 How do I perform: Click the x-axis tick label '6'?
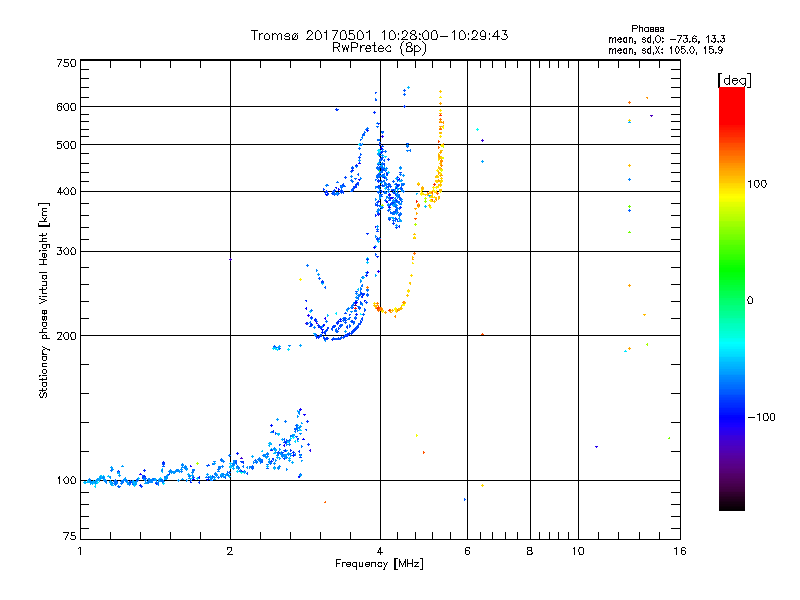pos(467,551)
